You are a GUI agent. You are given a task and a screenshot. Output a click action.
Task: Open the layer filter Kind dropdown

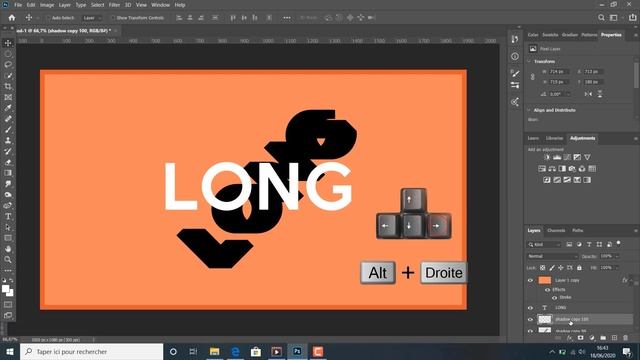click(x=545, y=244)
